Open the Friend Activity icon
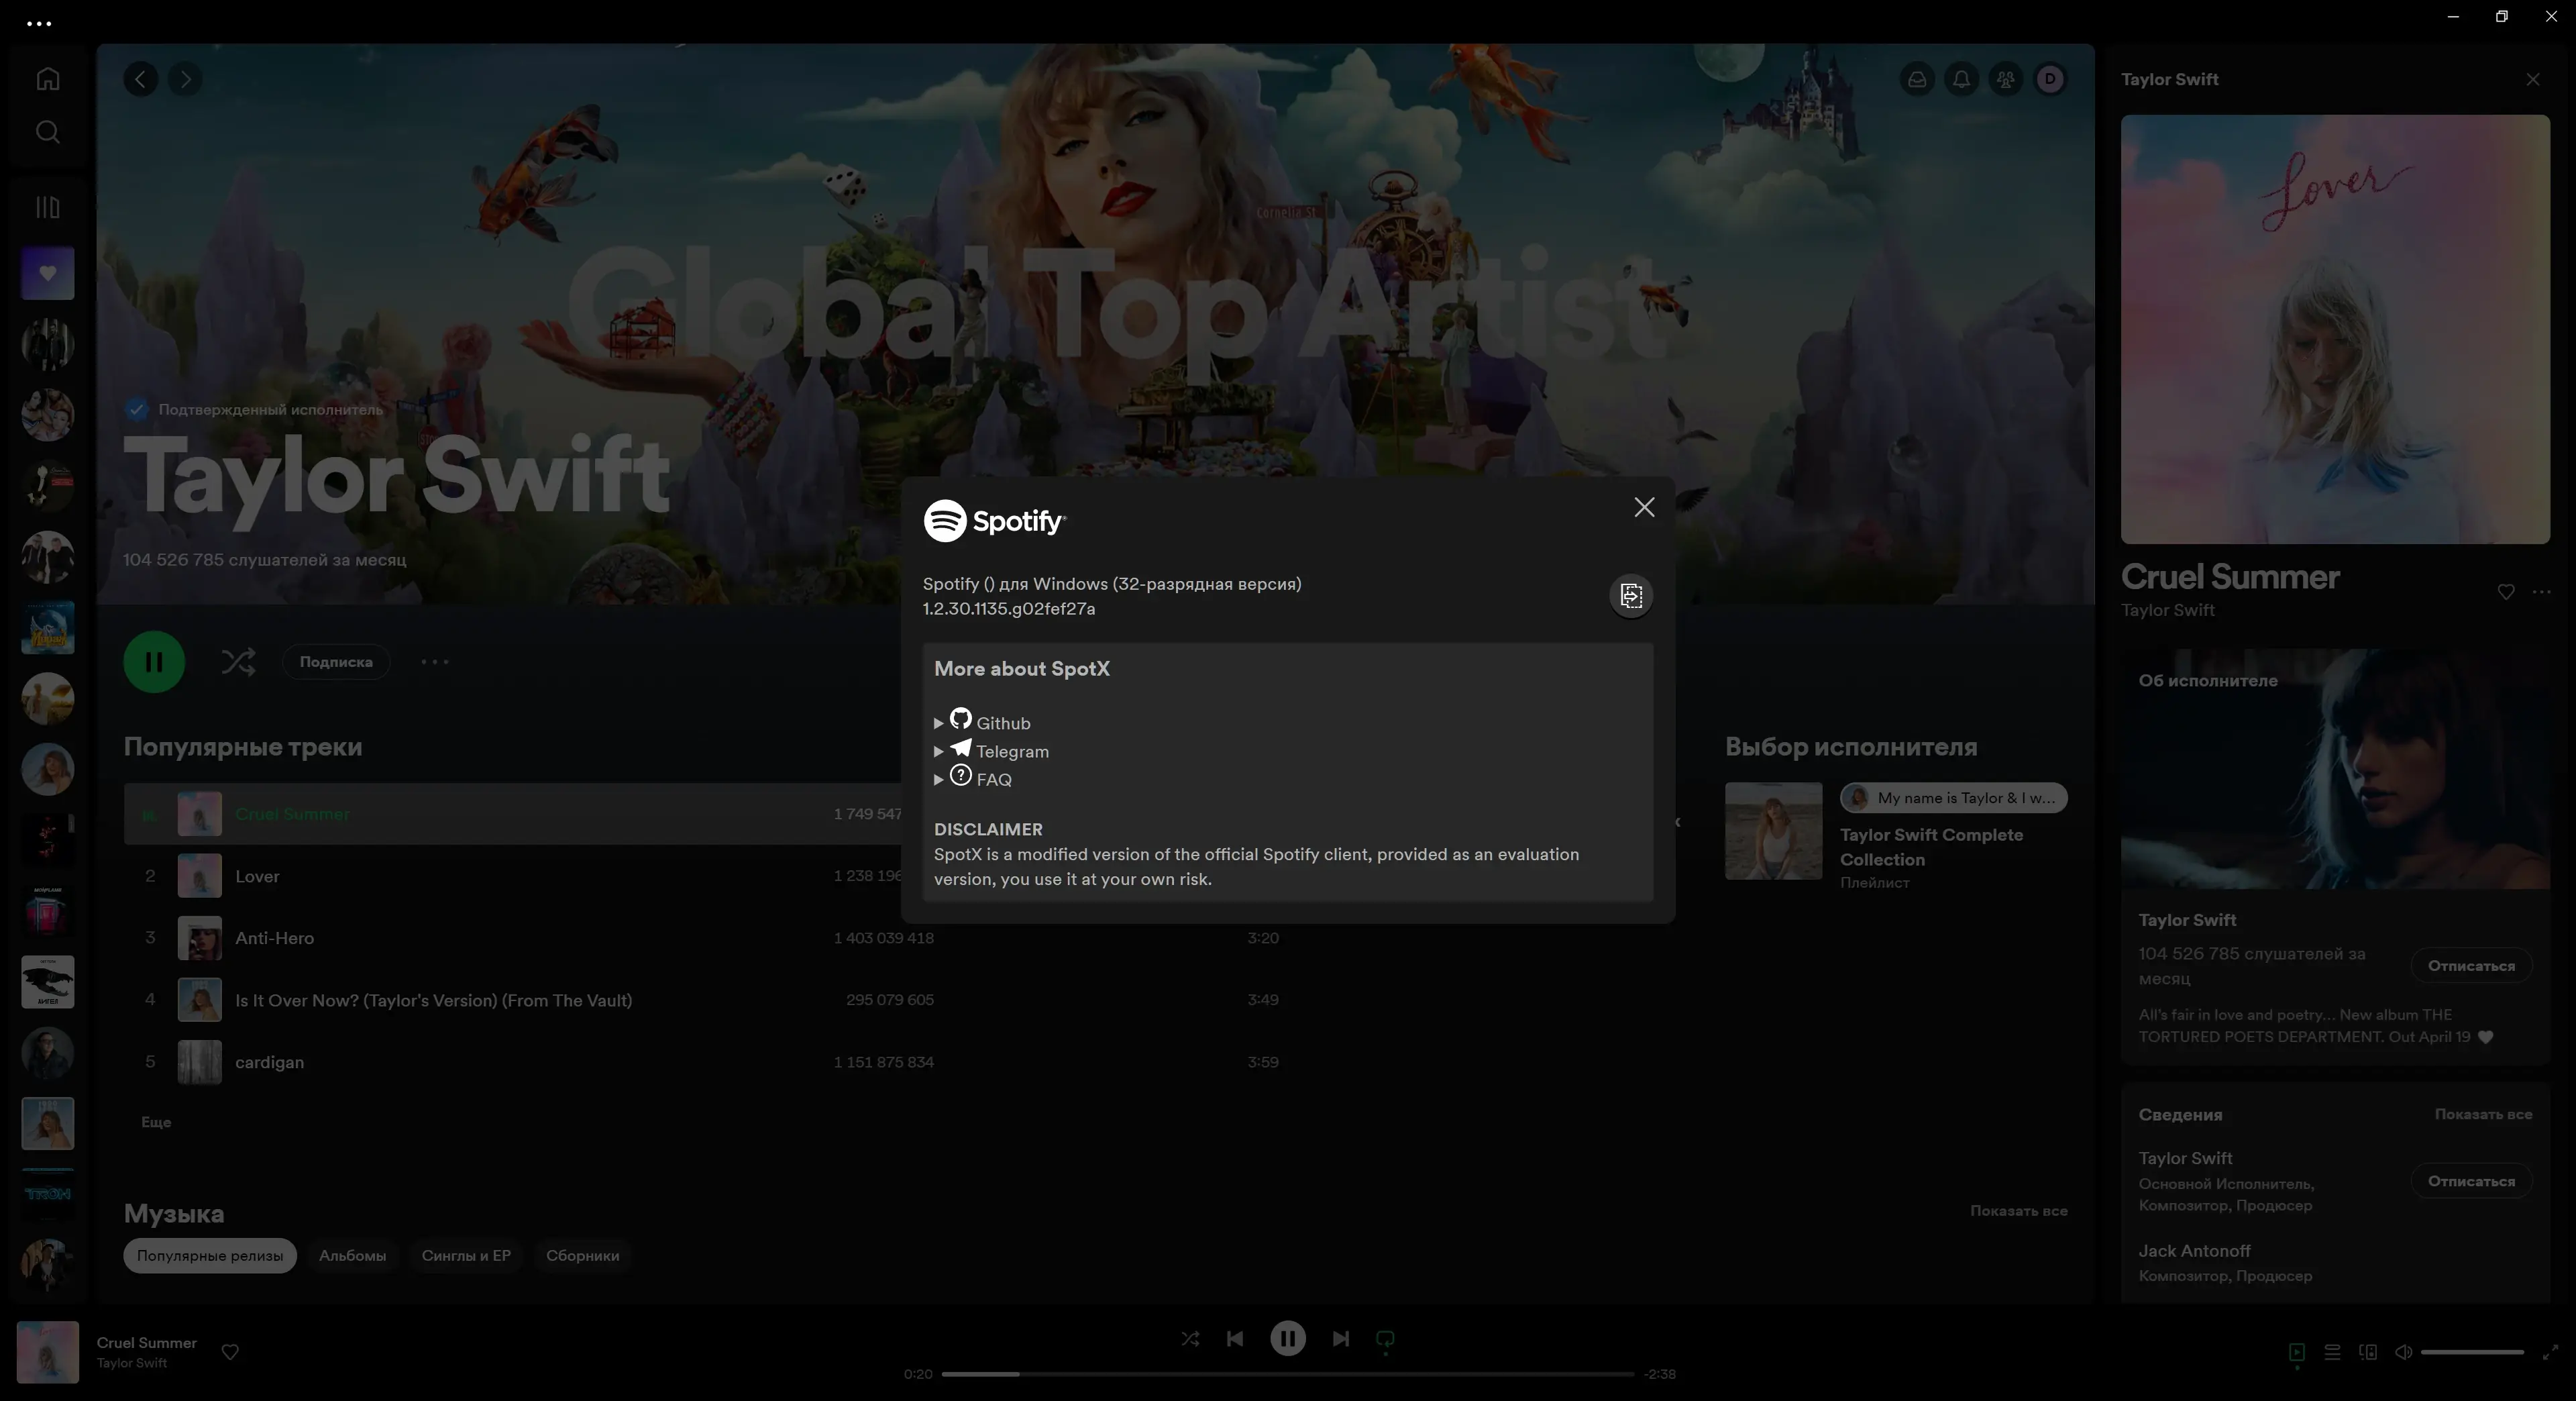This screenshot has width=2576, height=1401. (x=2005, y=79)
